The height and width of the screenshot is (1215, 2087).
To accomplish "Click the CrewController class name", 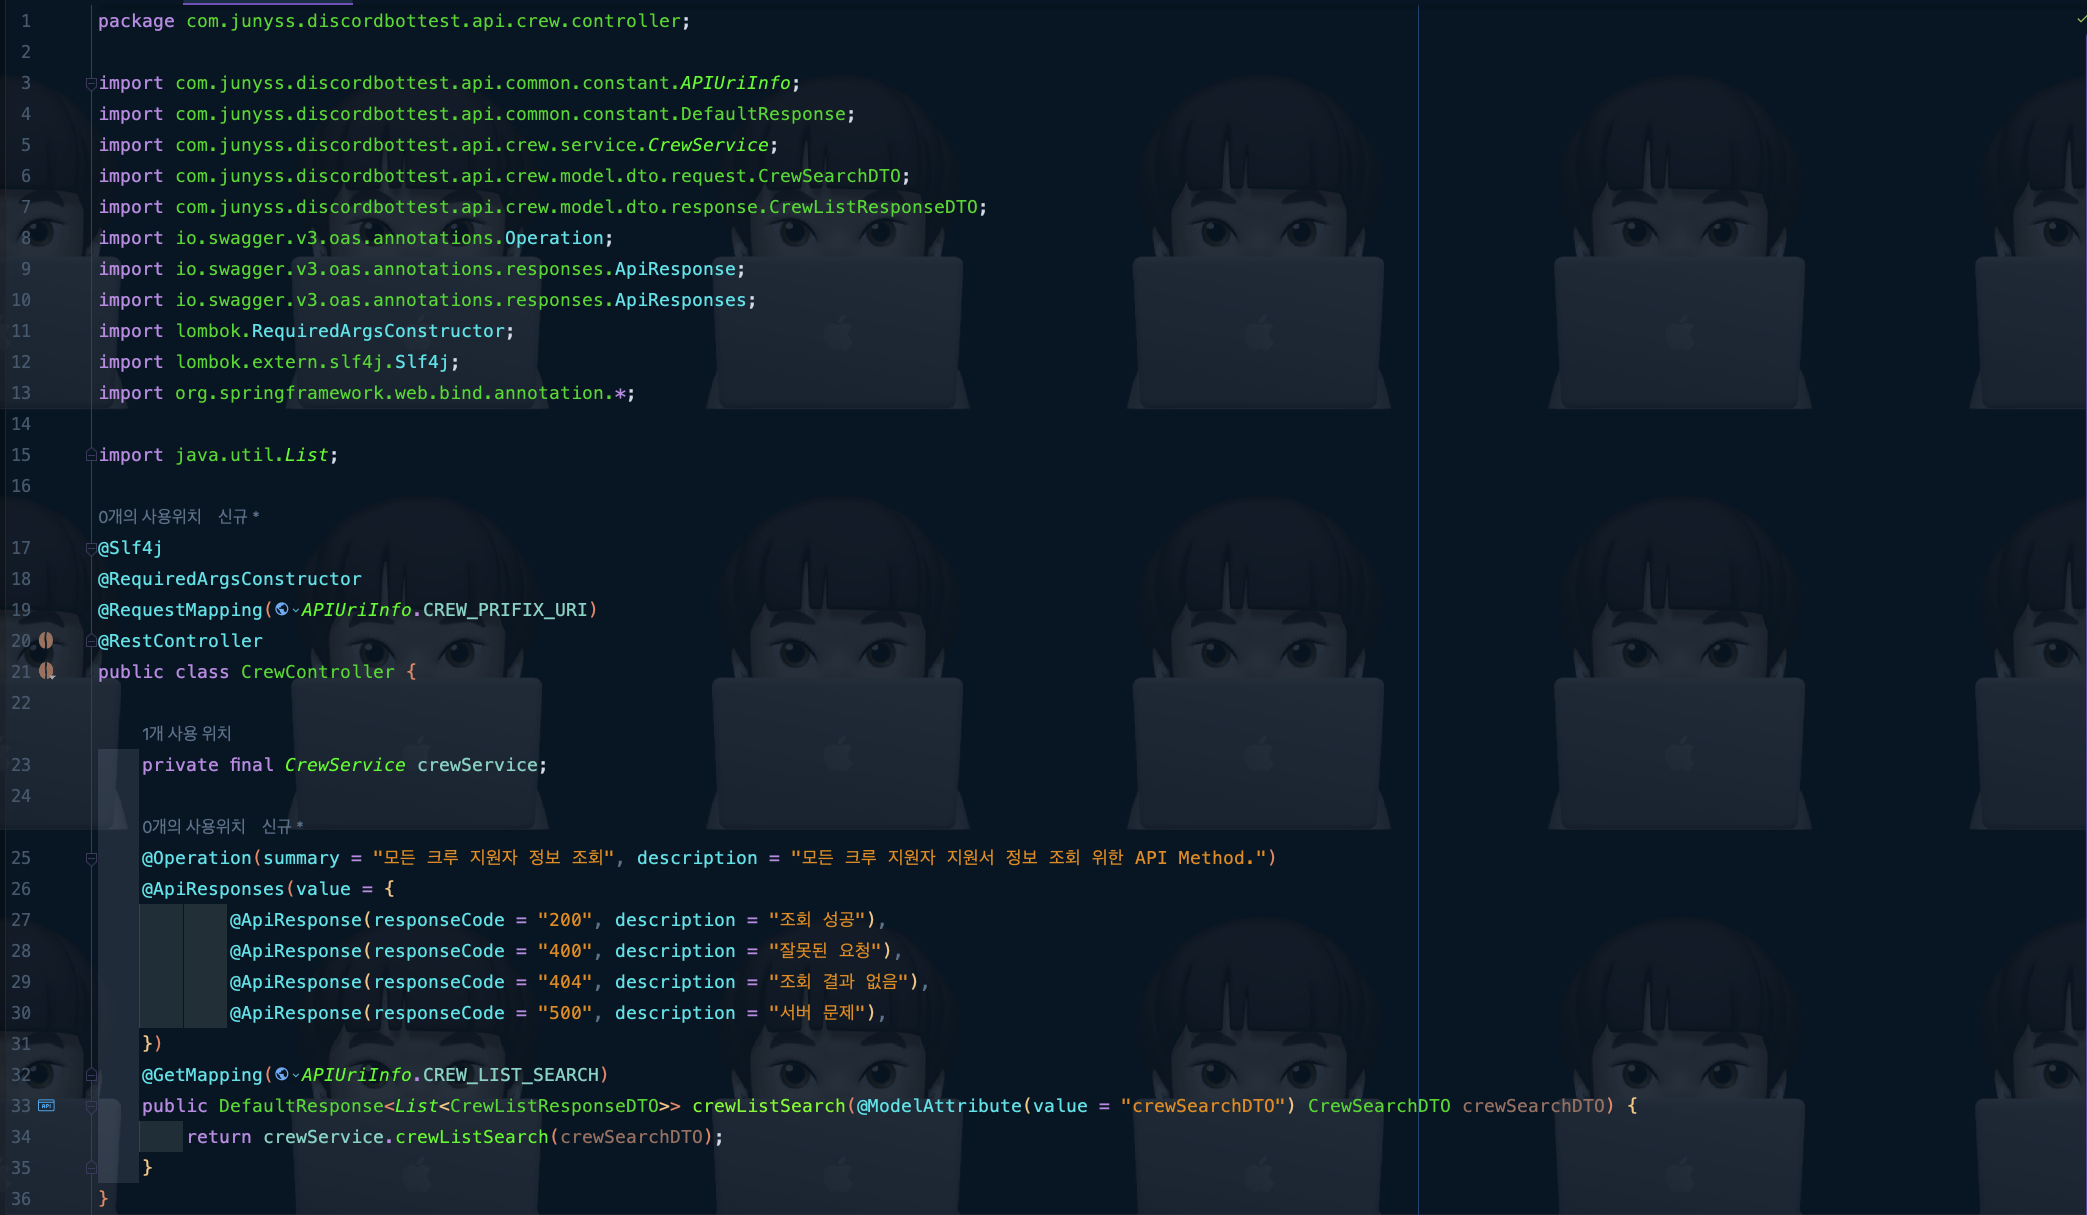I will (x=317, y=672).
